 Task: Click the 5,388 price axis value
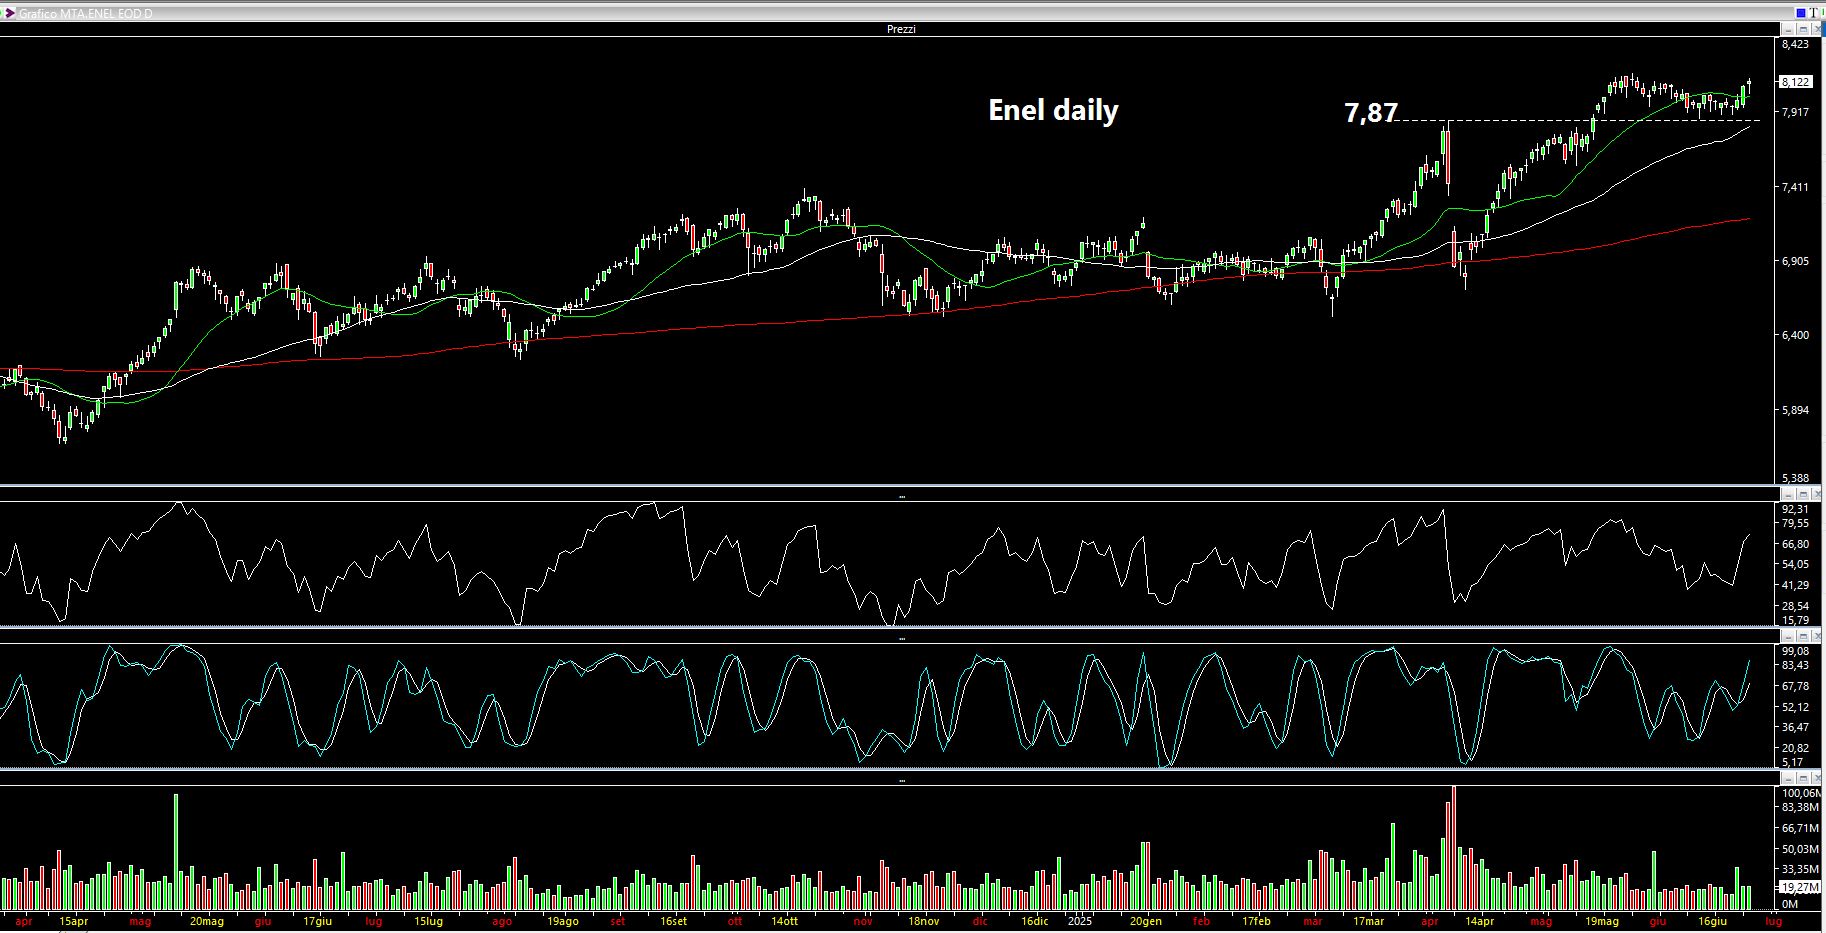pos(1795,478)
